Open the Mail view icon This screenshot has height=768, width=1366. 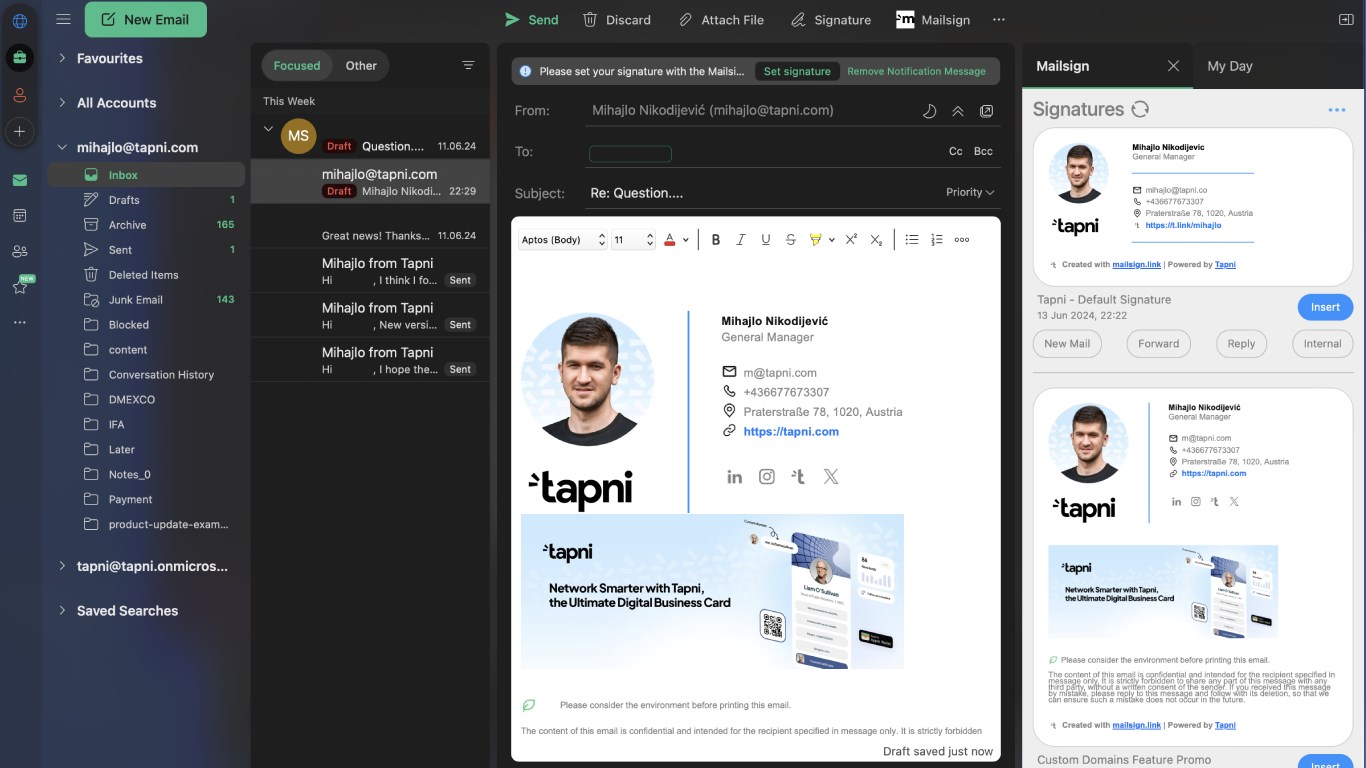[20, 180]
